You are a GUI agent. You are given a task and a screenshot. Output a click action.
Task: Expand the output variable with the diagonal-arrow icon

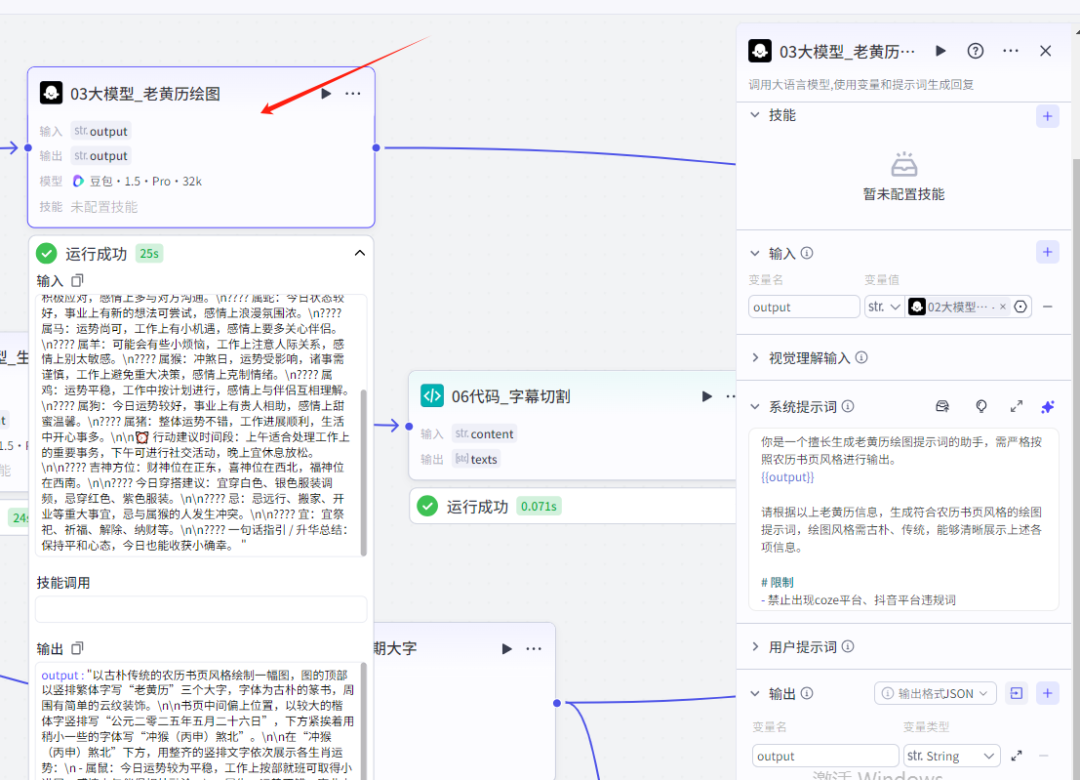click(x=1018, y=755)
